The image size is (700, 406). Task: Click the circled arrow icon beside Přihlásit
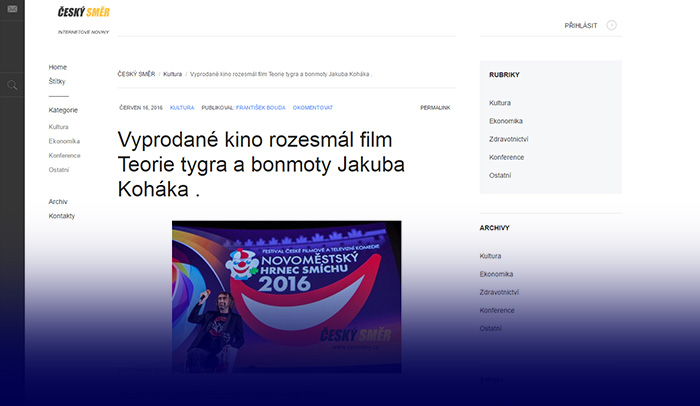pyautogui.click(x=612, y=25)
